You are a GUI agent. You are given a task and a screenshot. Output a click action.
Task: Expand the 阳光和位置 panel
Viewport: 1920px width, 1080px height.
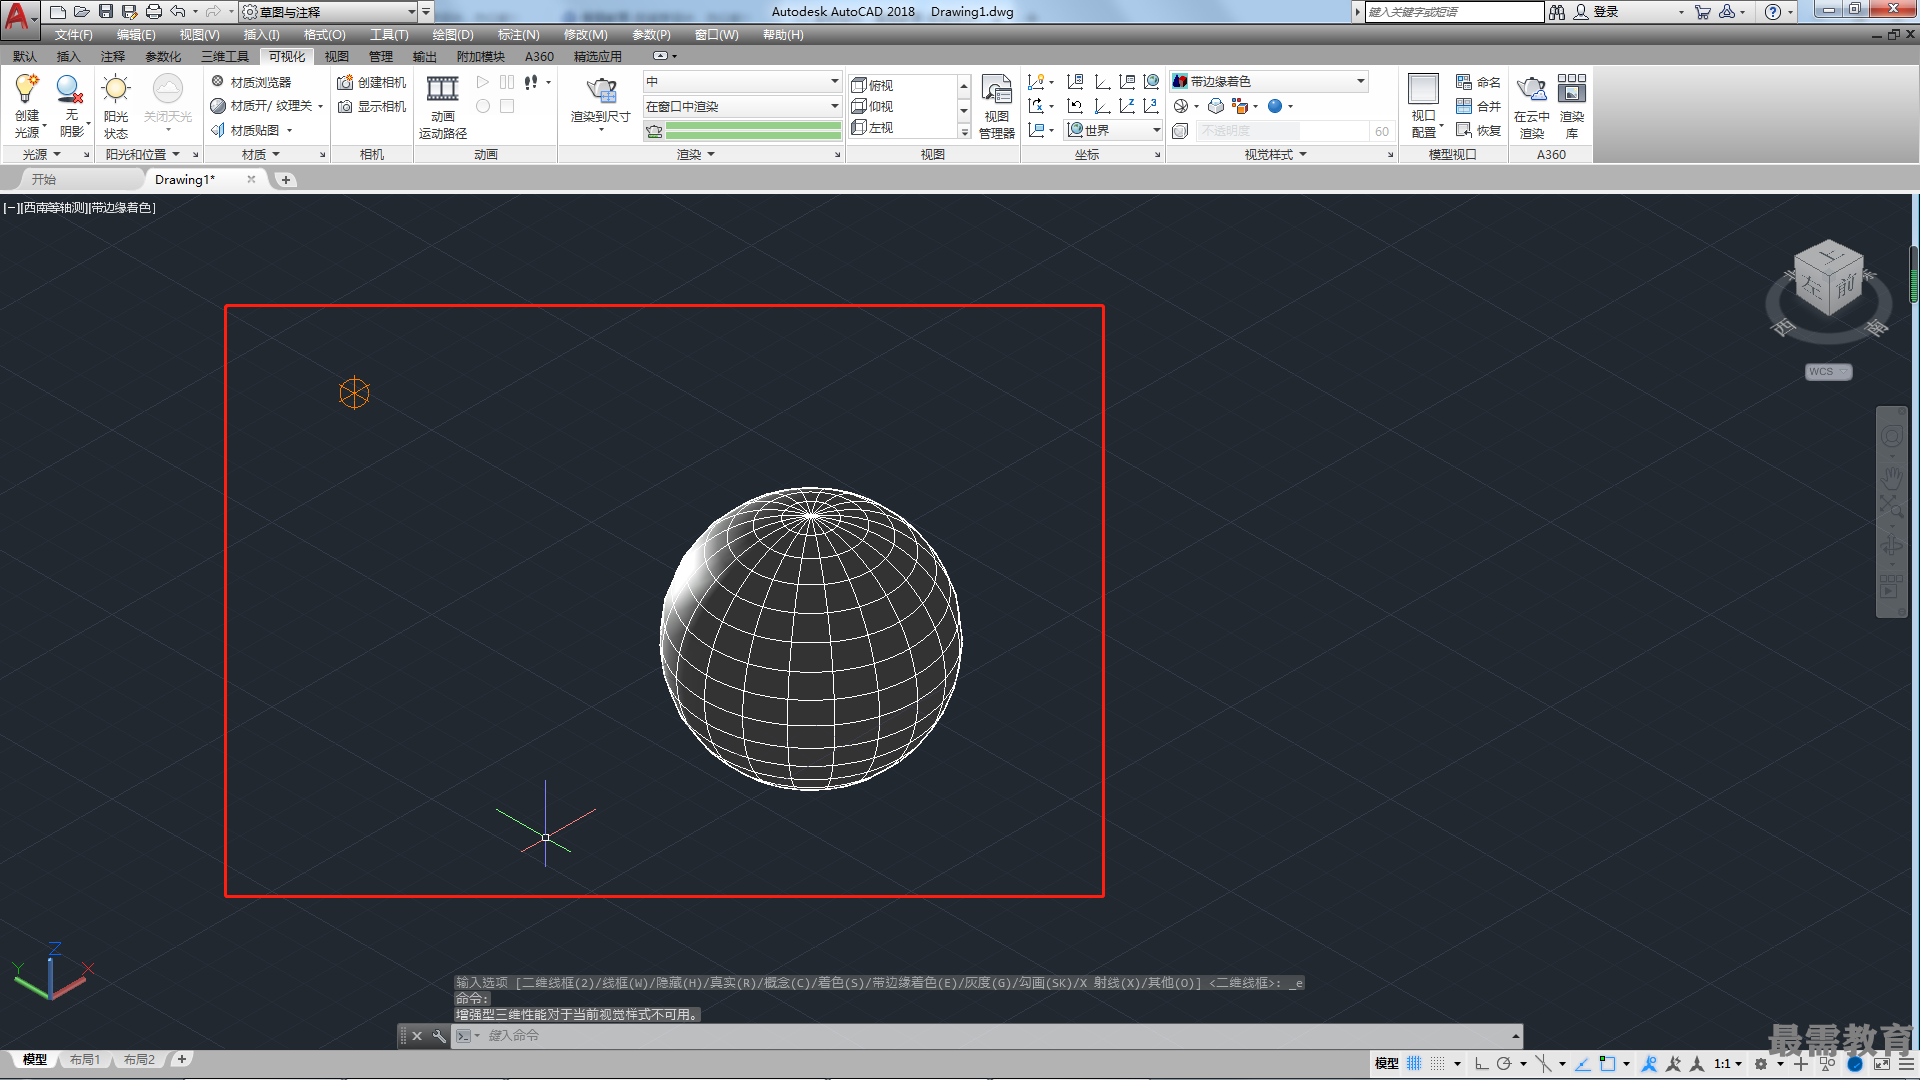pyautogui.click(x=143, y=154)
